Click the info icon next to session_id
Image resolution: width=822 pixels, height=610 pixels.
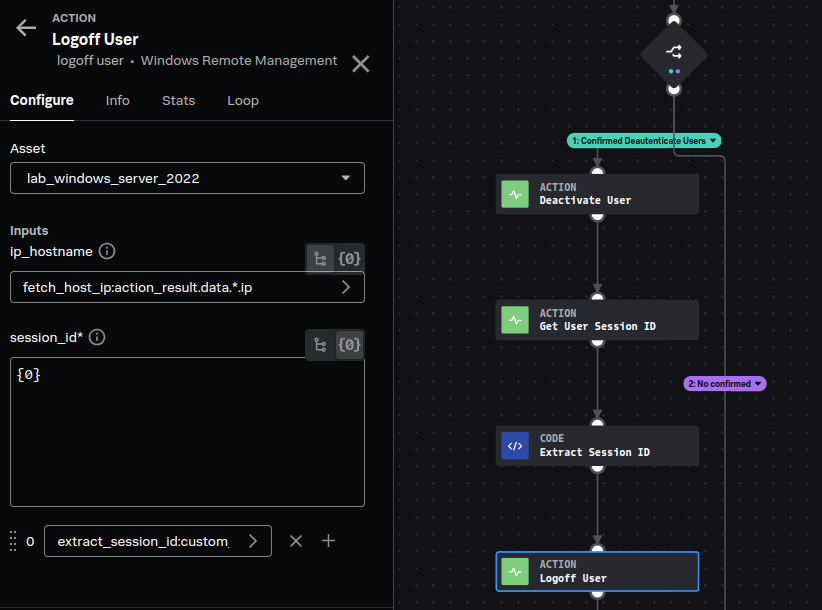[97, 337]
